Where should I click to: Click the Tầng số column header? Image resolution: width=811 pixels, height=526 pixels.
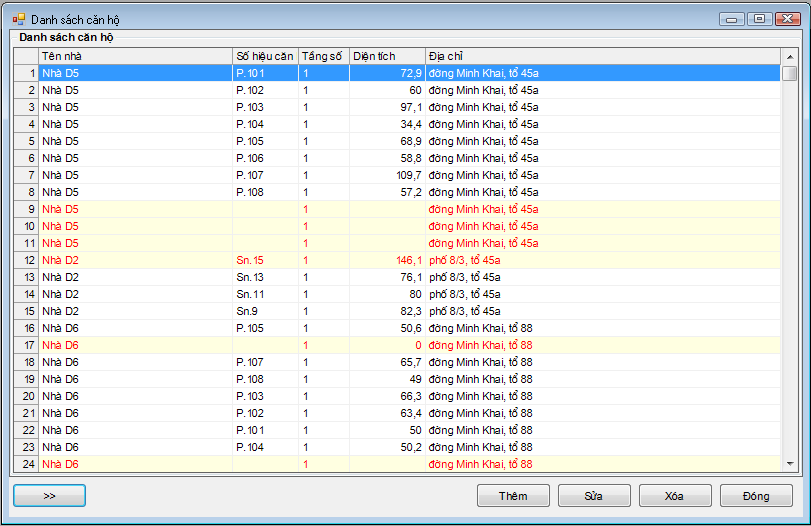[x=323, y=56]
